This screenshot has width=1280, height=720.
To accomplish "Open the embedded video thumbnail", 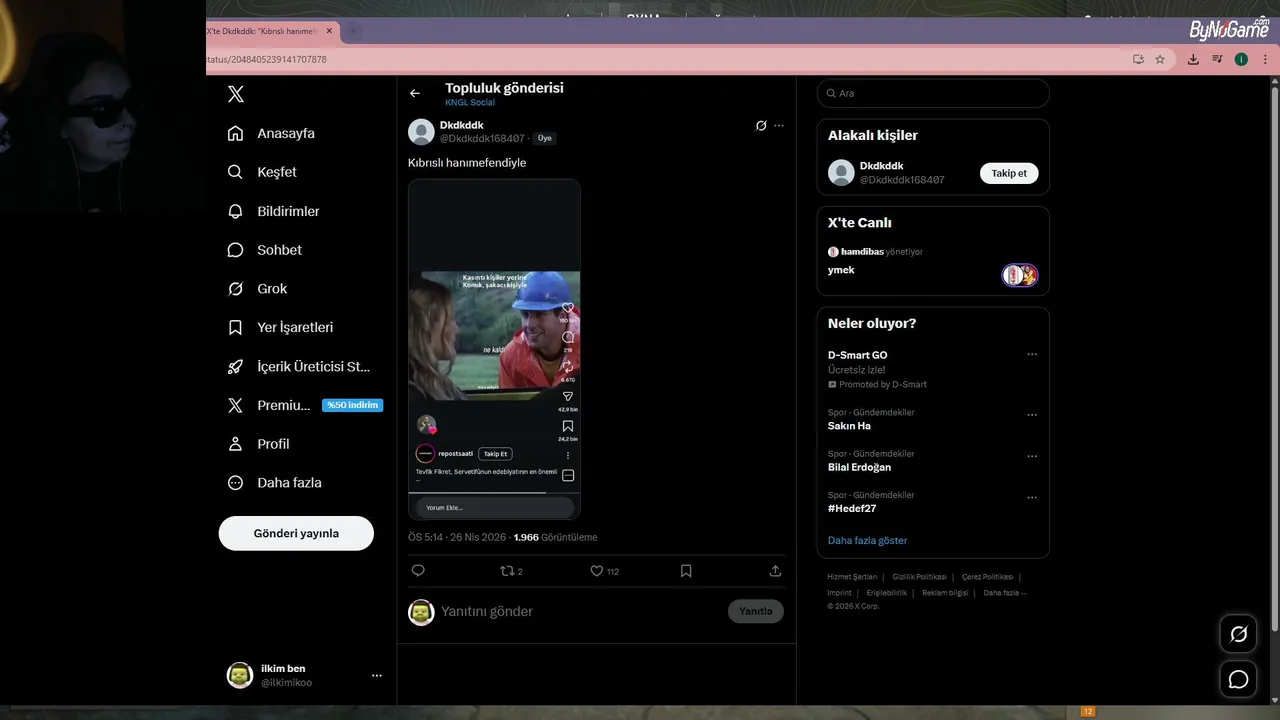I will pos(494,349).
